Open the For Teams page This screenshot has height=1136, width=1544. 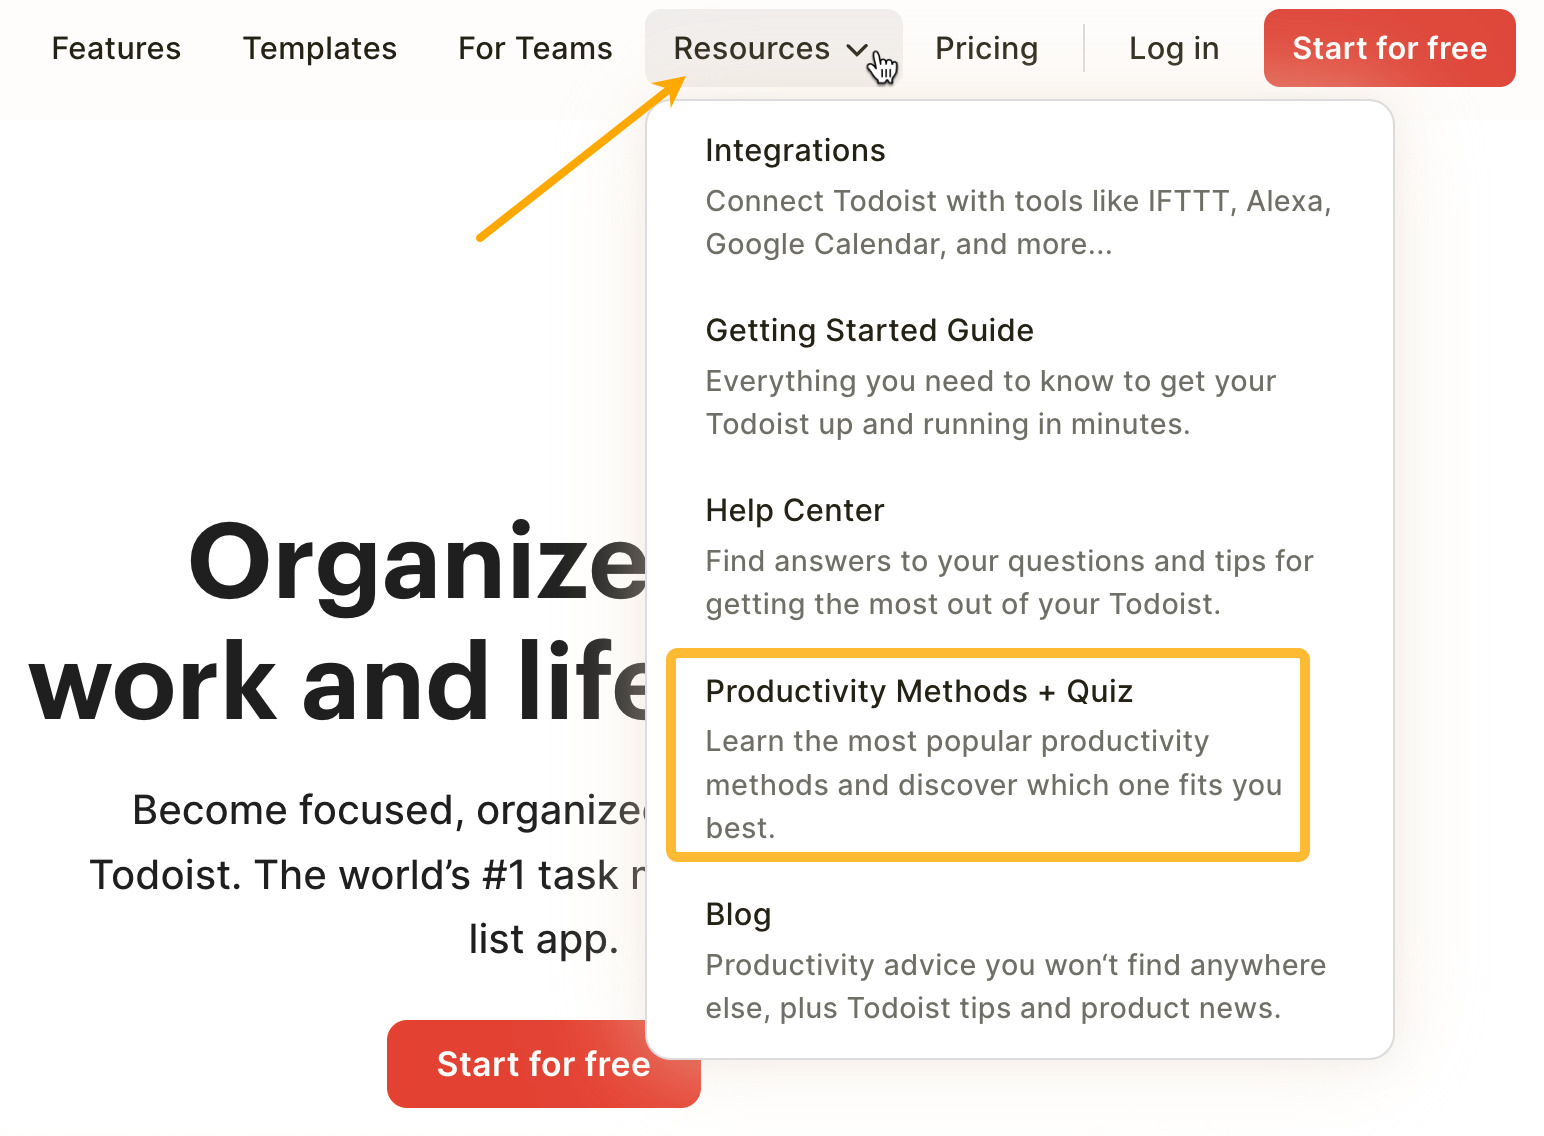535,47
